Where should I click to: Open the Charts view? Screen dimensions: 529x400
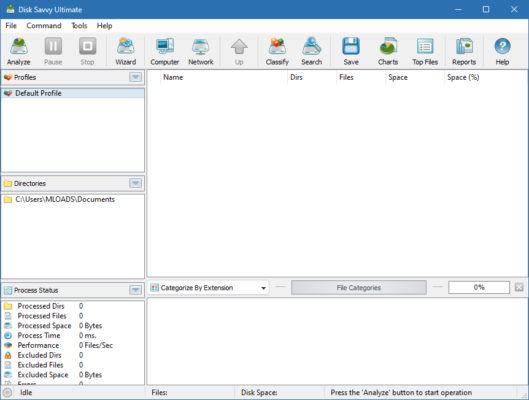(x=388, y=51)
